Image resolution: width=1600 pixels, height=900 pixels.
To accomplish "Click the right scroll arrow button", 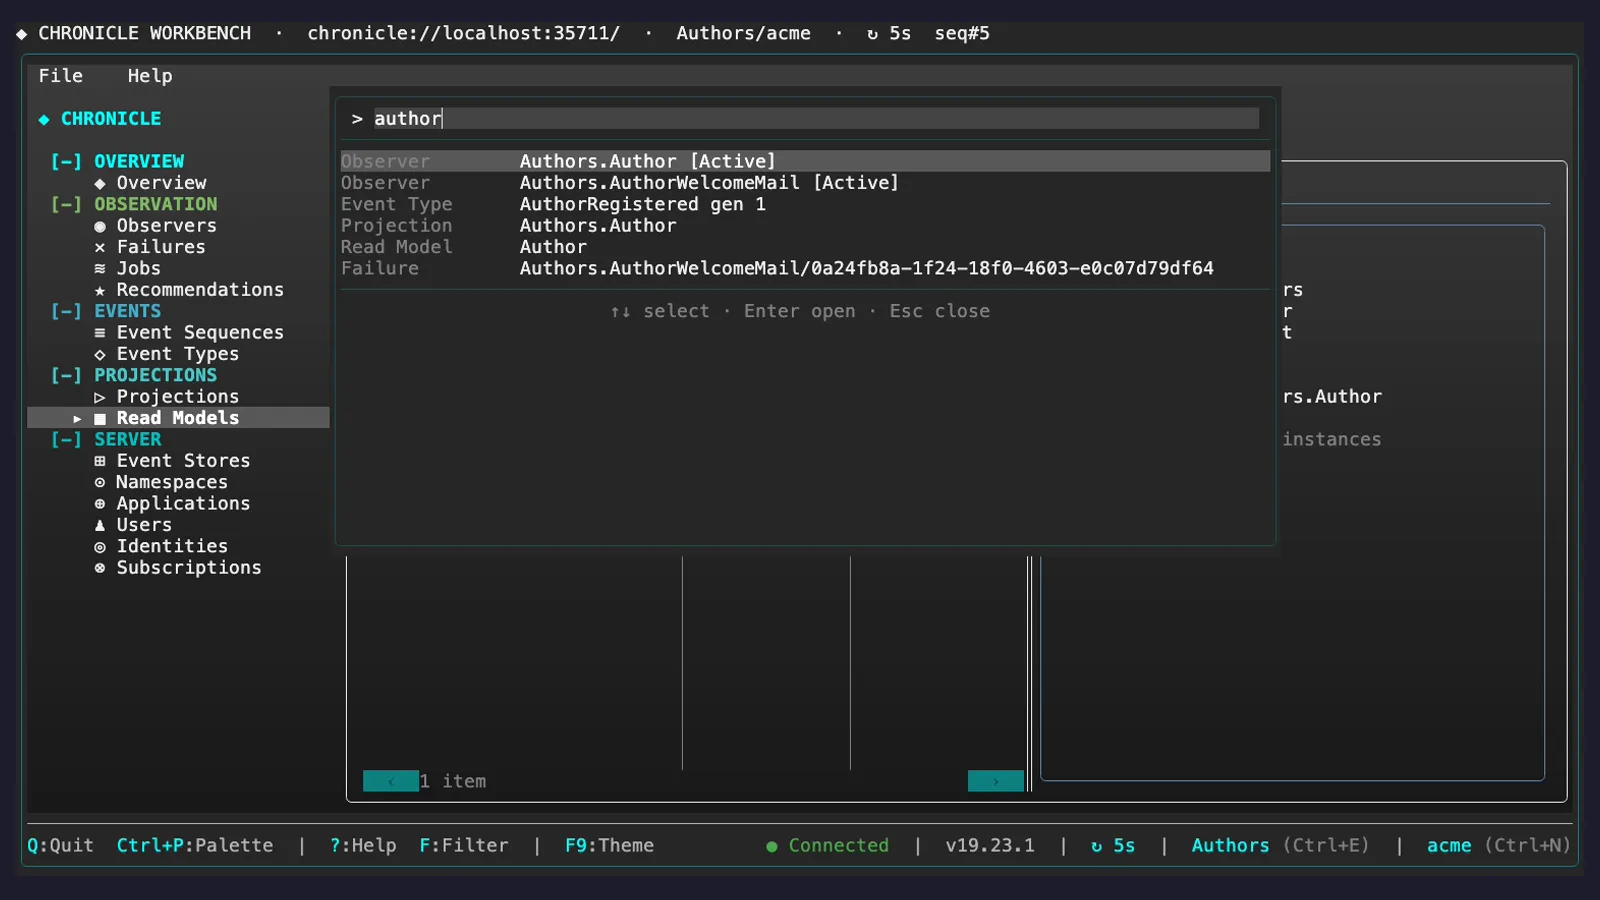I will 996,781.
